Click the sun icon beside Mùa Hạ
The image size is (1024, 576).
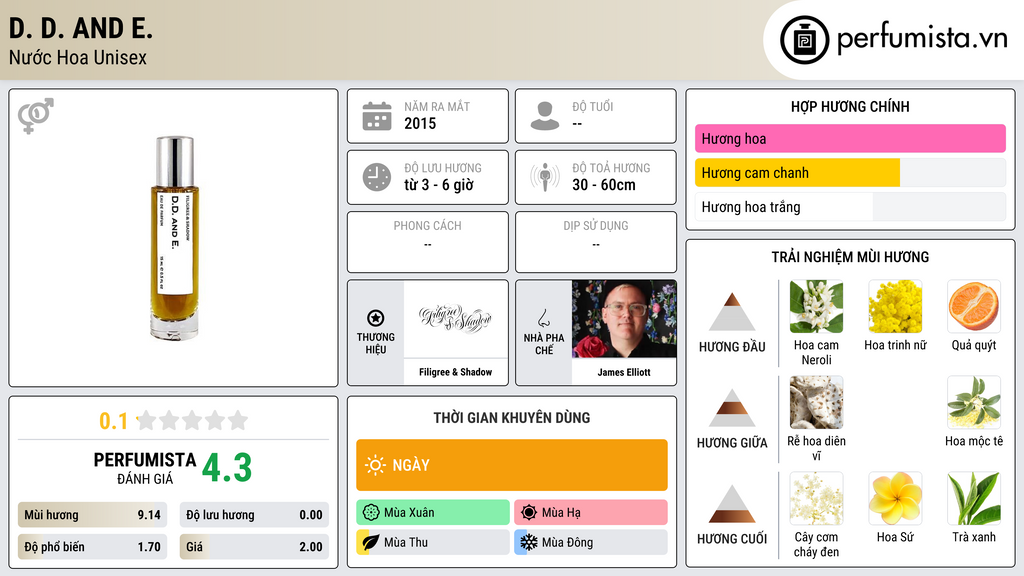pos(529,512)
